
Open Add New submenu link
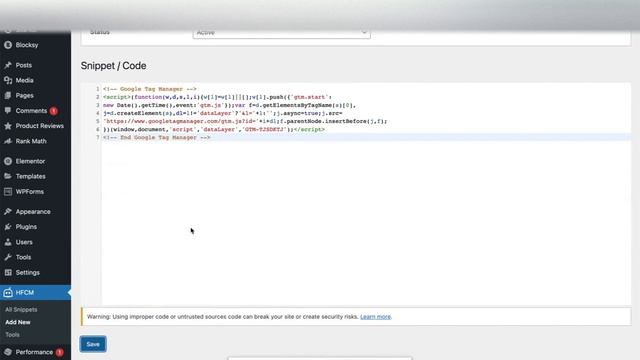(18, 322)
